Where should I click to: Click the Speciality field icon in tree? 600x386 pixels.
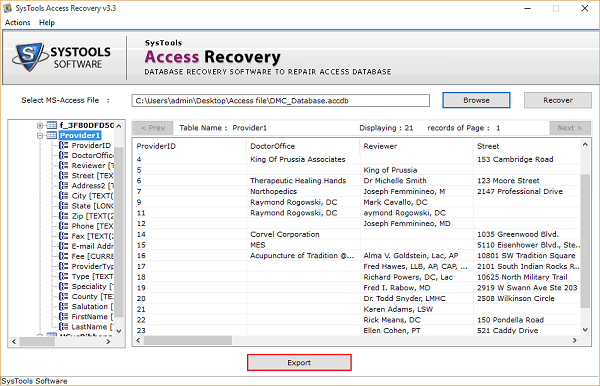pos(64,287)
